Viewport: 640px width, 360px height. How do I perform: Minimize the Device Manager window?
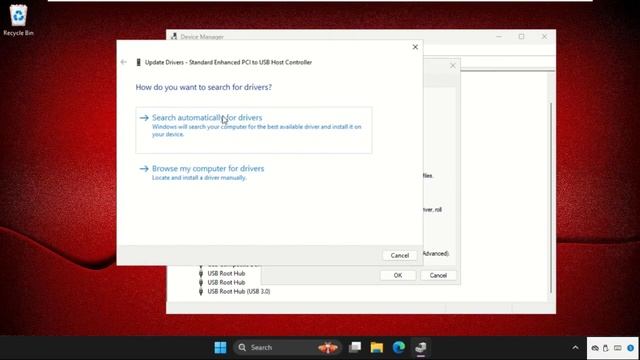pyautogui.click(x=499, y=36)
